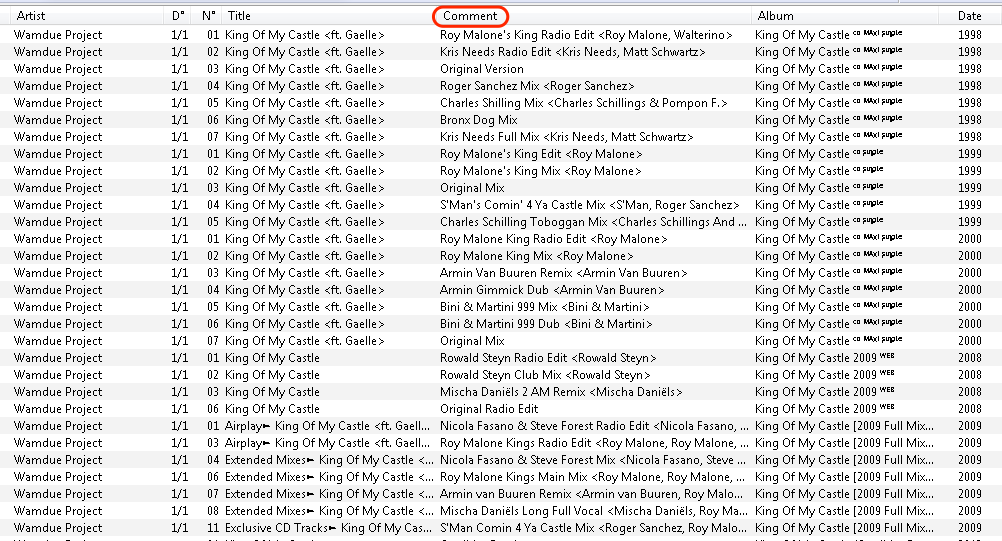The width and height of the screenshot is (1002, 541).
Task: Sort the list by the Artist column header
Action: (x=31, y=16)
